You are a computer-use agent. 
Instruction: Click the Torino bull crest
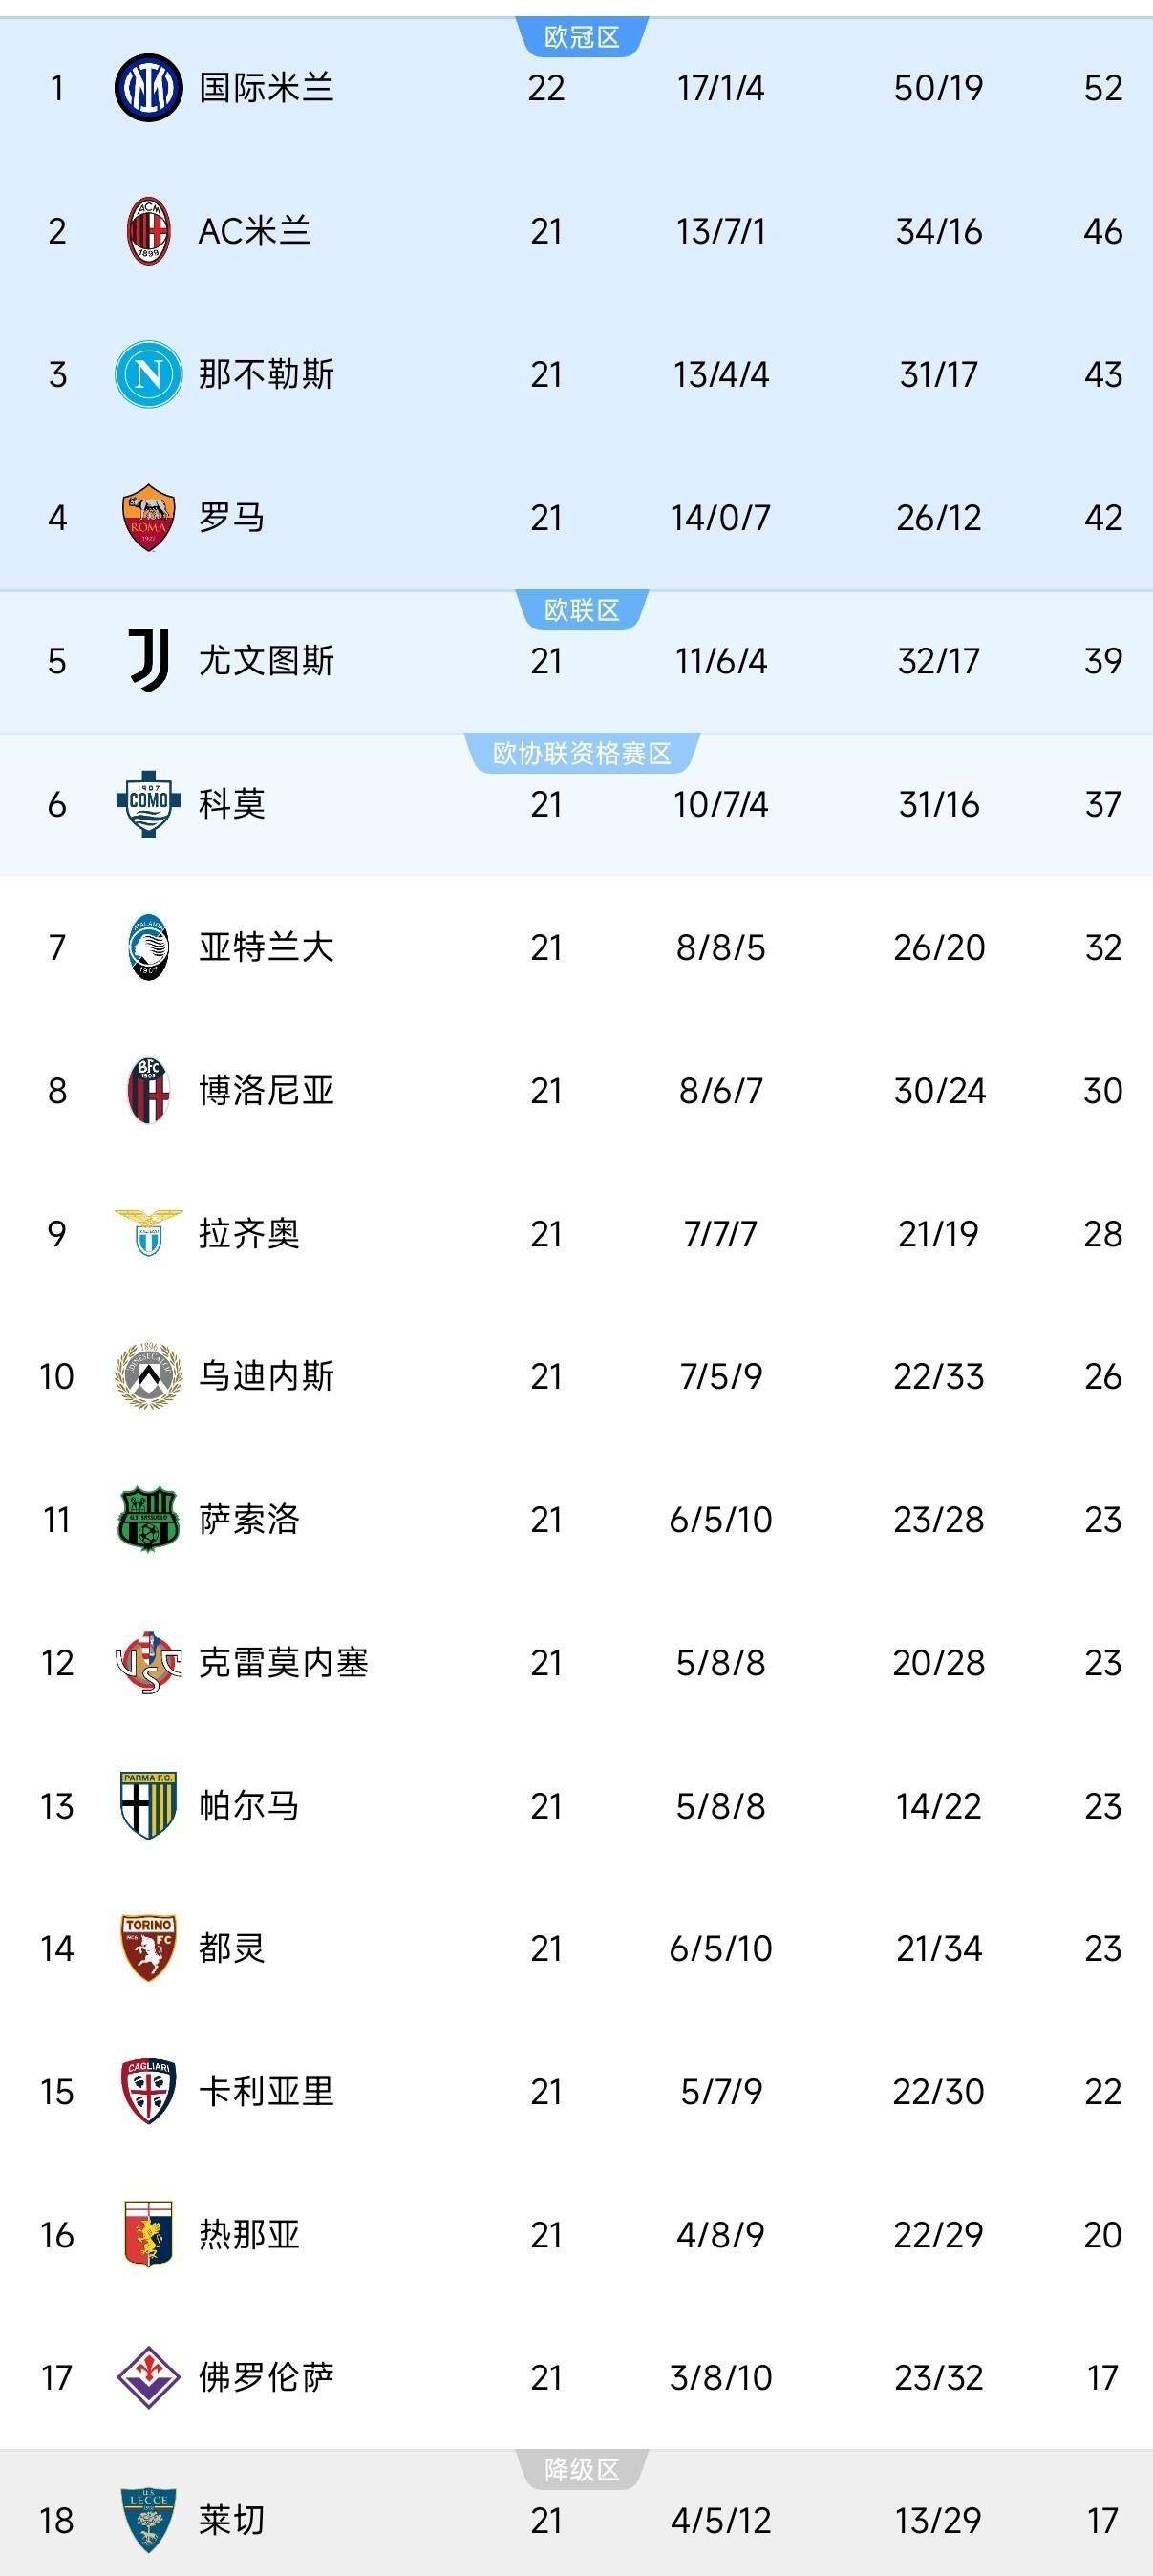(148, 1946)
